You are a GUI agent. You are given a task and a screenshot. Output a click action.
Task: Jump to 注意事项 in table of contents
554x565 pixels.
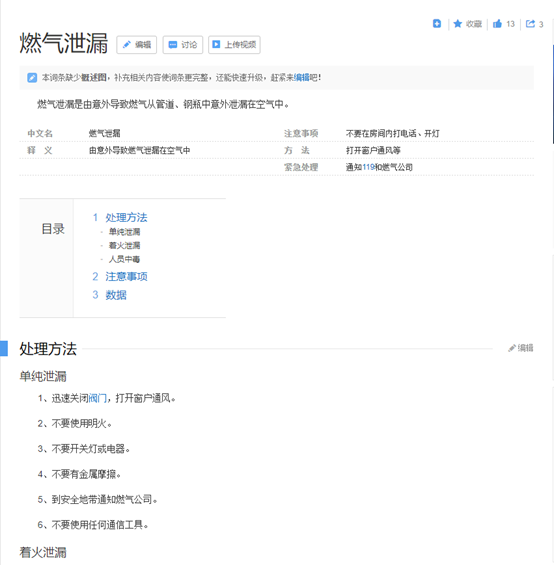(x=126, y=276)
